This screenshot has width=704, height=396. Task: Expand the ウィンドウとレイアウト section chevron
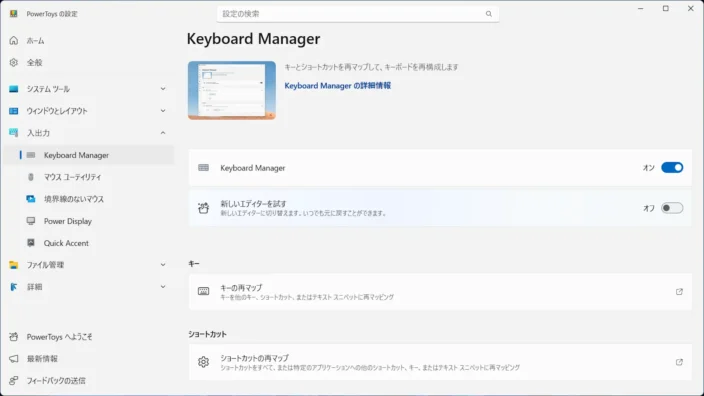[x=163, y=111]
